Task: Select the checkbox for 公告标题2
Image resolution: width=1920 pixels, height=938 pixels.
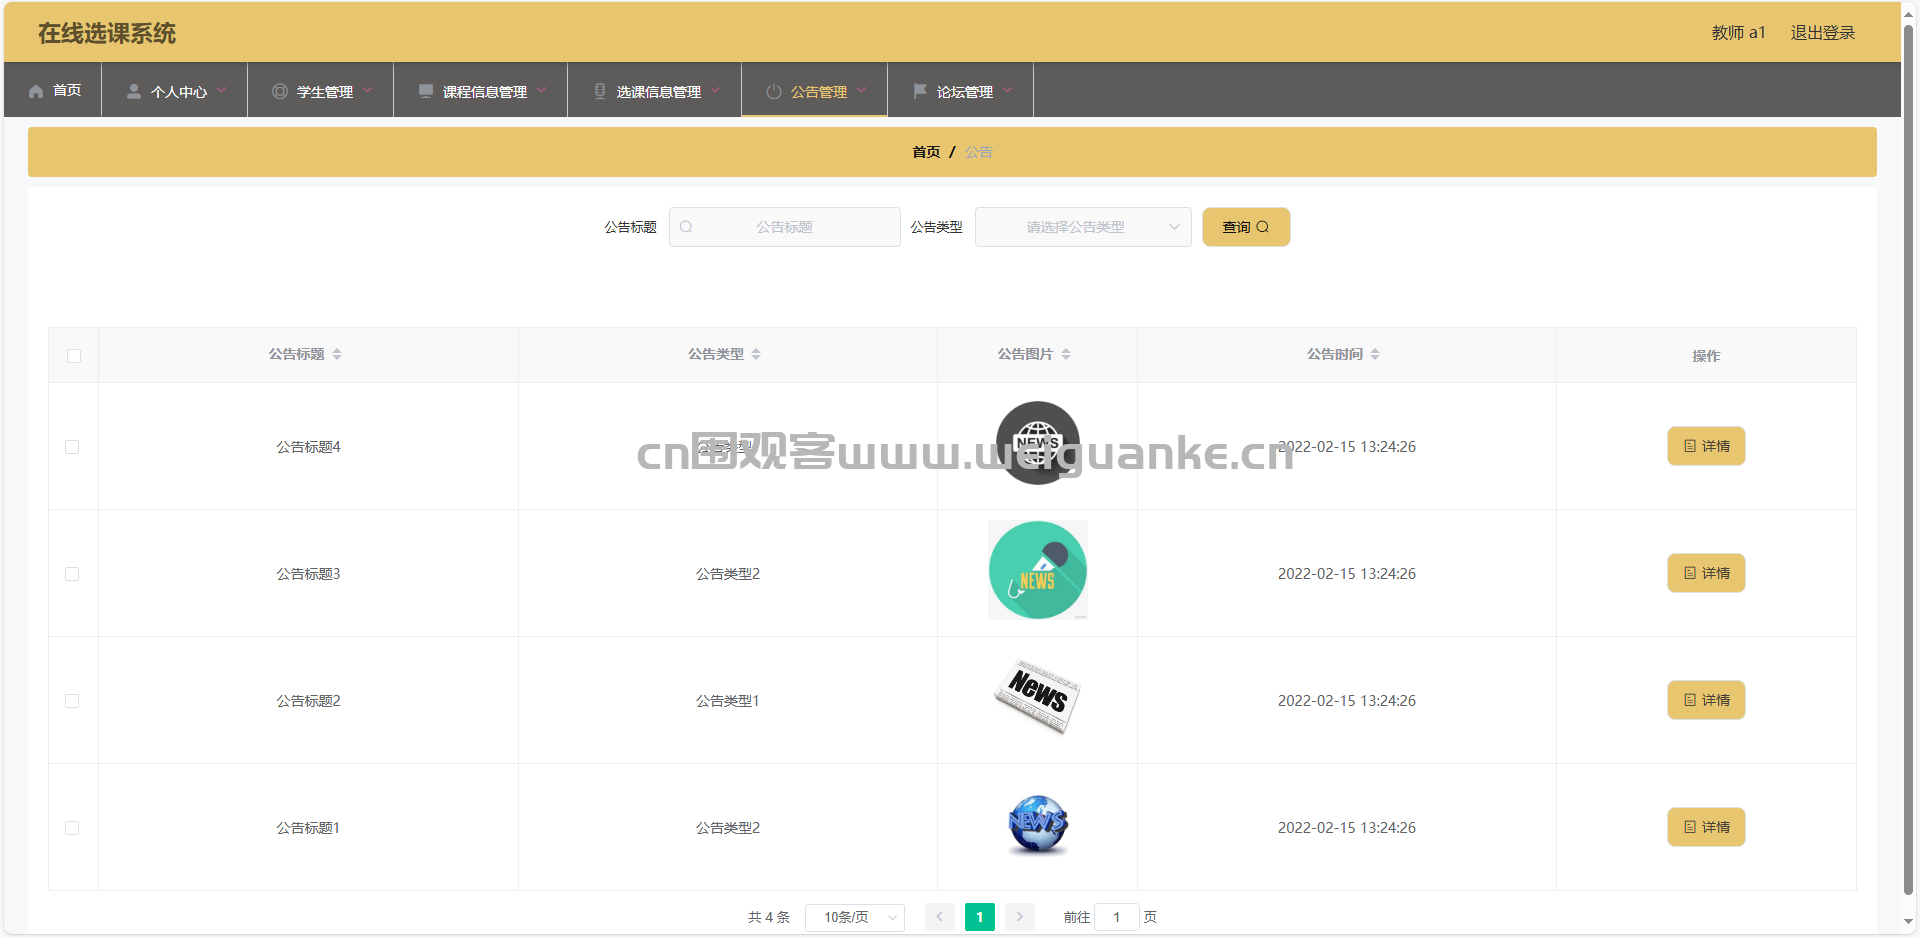Action: [72, 701]
